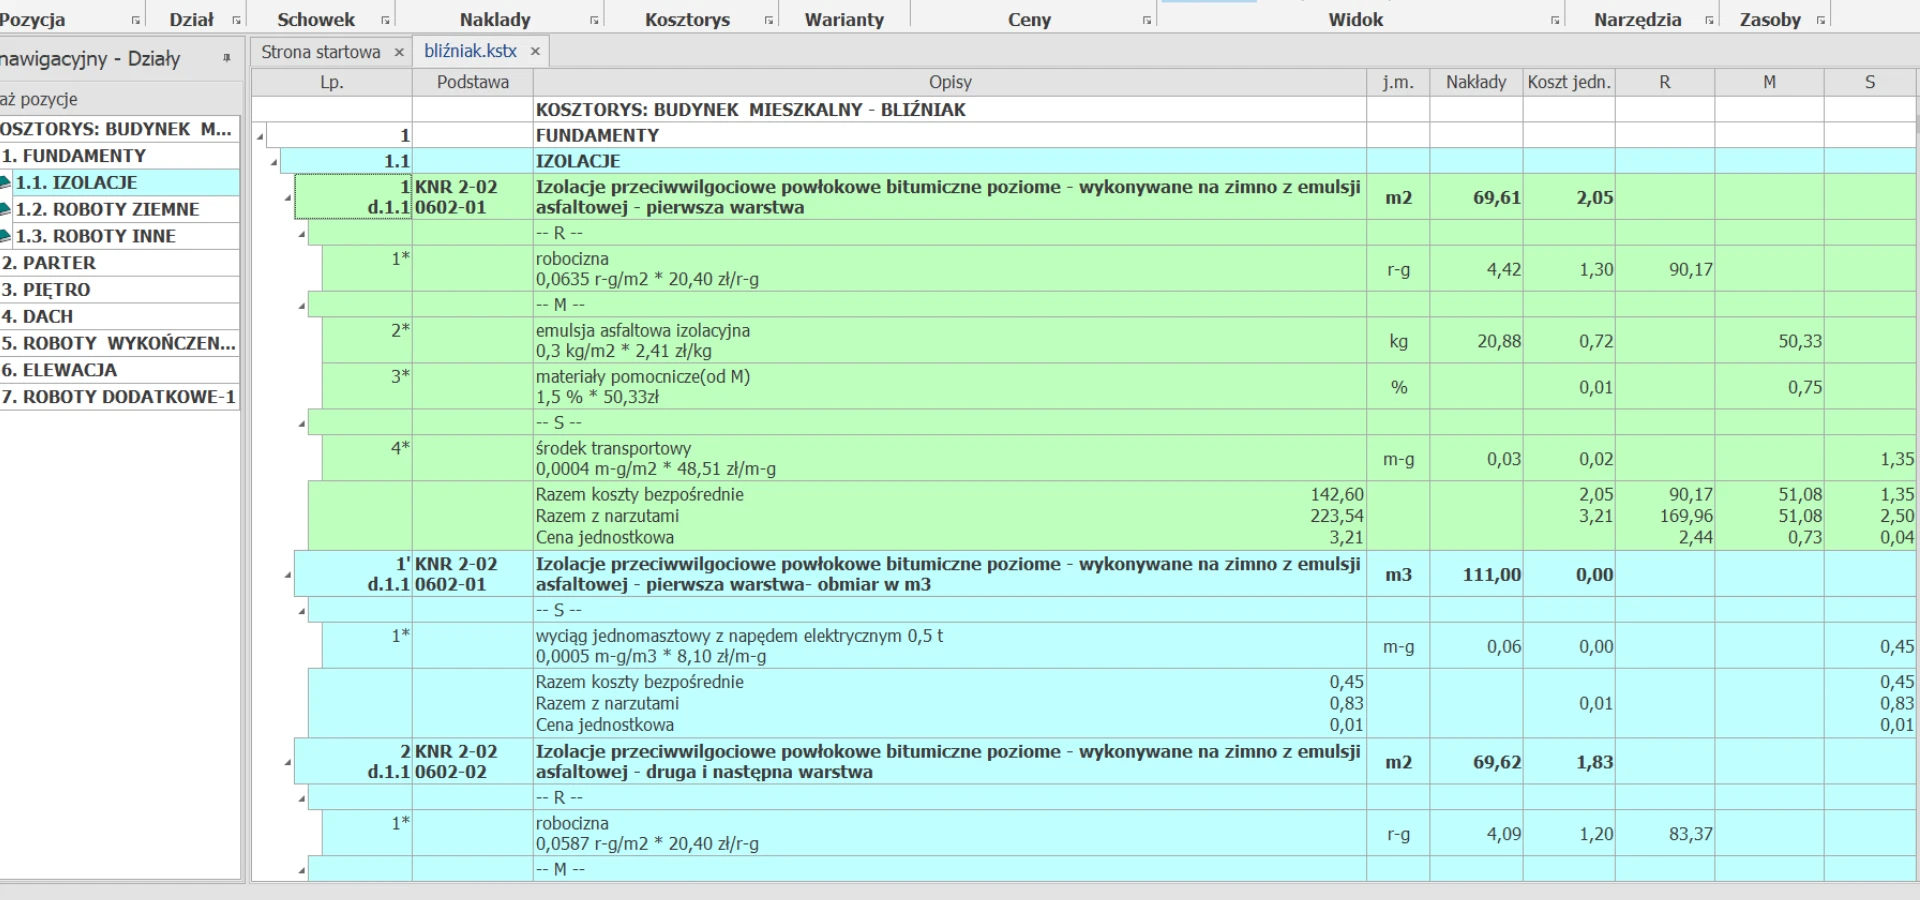This screenshot has height=900, width=1920.
Task: Open the Dział group dialog launcher
Action: [x=236, y=20]
